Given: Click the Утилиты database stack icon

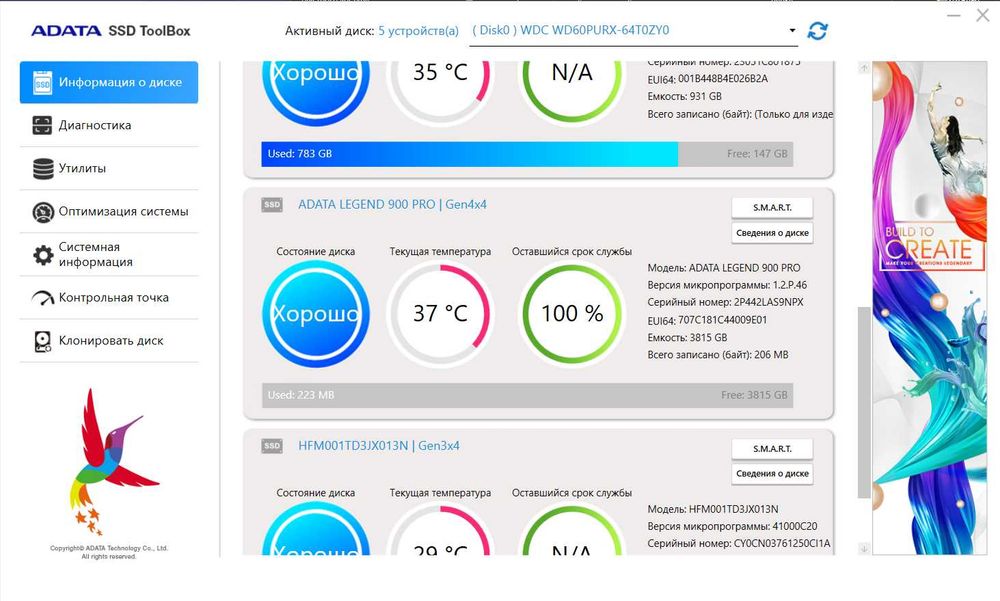Looking at the screenshot, I should 43,168.
